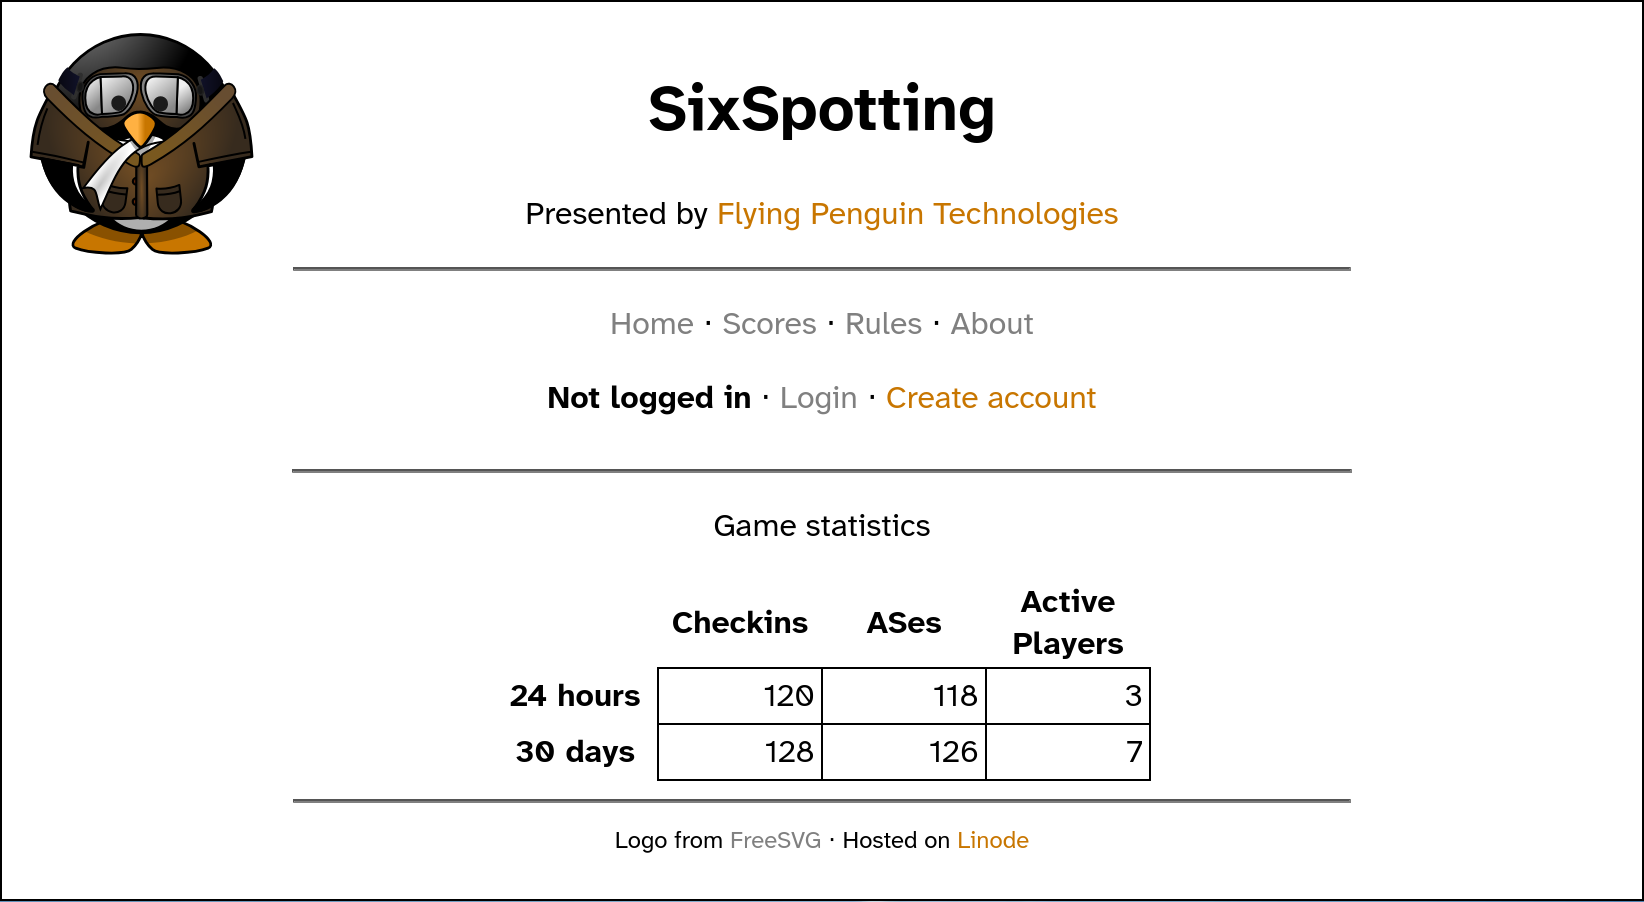Visit the About page

pyautogui.click(x=991, y=324)
